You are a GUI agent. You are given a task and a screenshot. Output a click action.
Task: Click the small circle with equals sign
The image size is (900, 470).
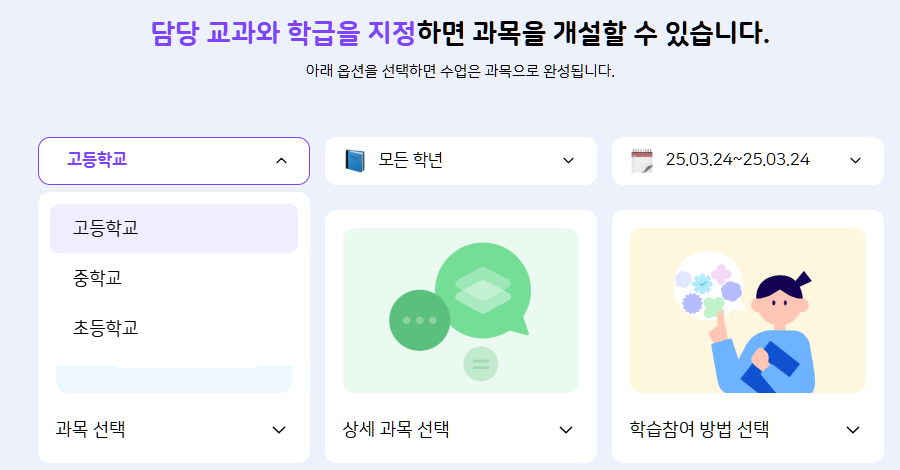[480, 364]
